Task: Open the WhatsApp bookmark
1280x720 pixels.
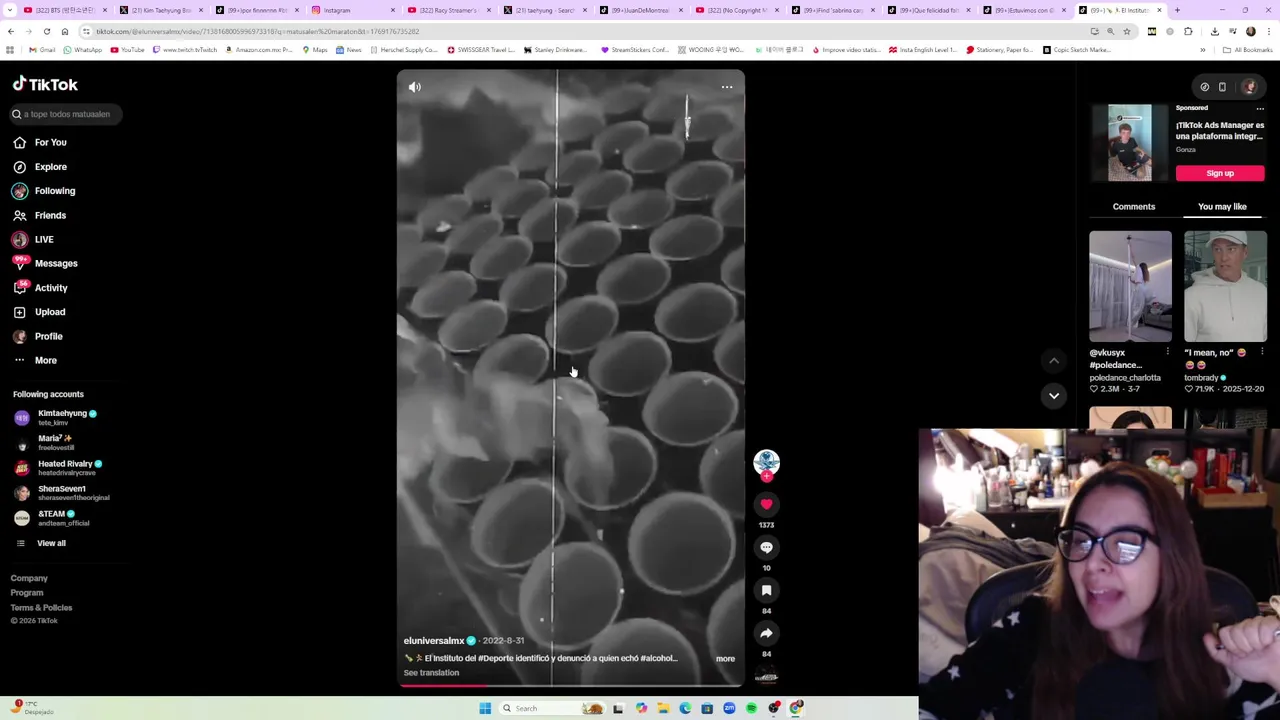Action: click(x=83, y=50)
